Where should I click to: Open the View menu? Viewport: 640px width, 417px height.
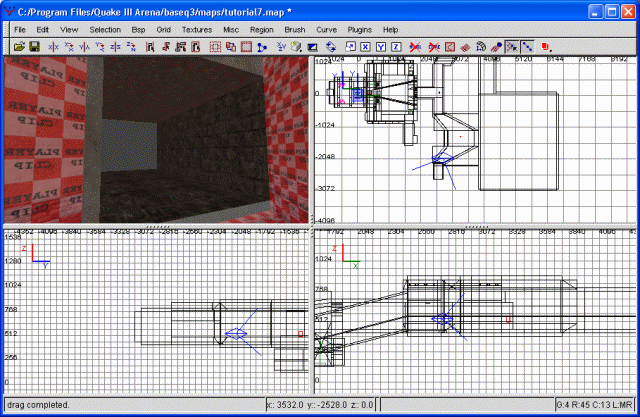tap(69, 30)
